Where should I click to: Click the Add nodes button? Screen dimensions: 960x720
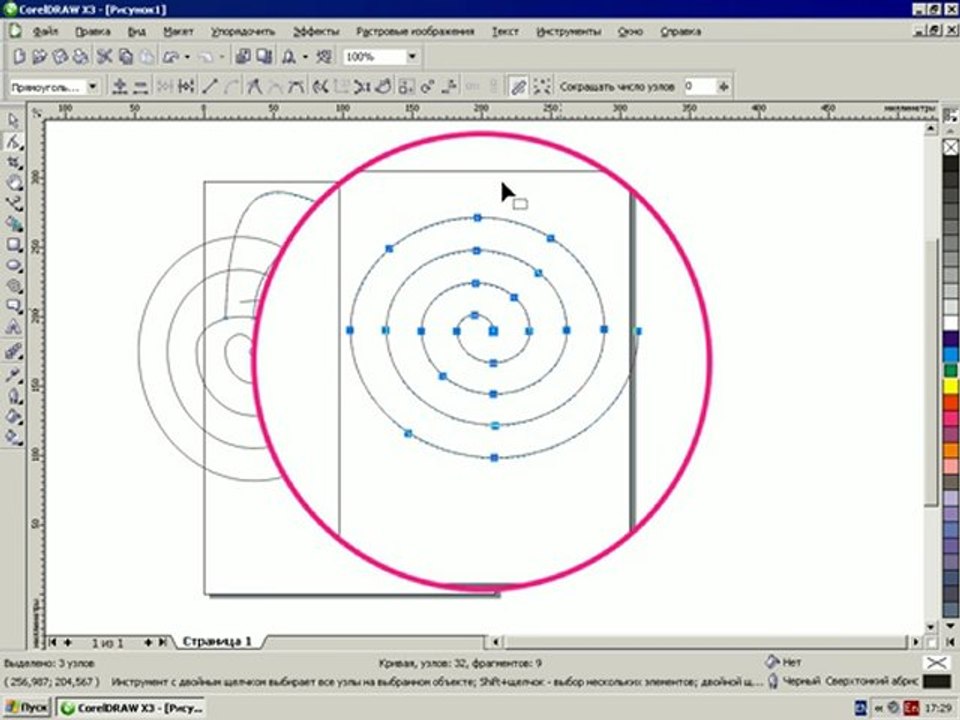pos(120,87)
